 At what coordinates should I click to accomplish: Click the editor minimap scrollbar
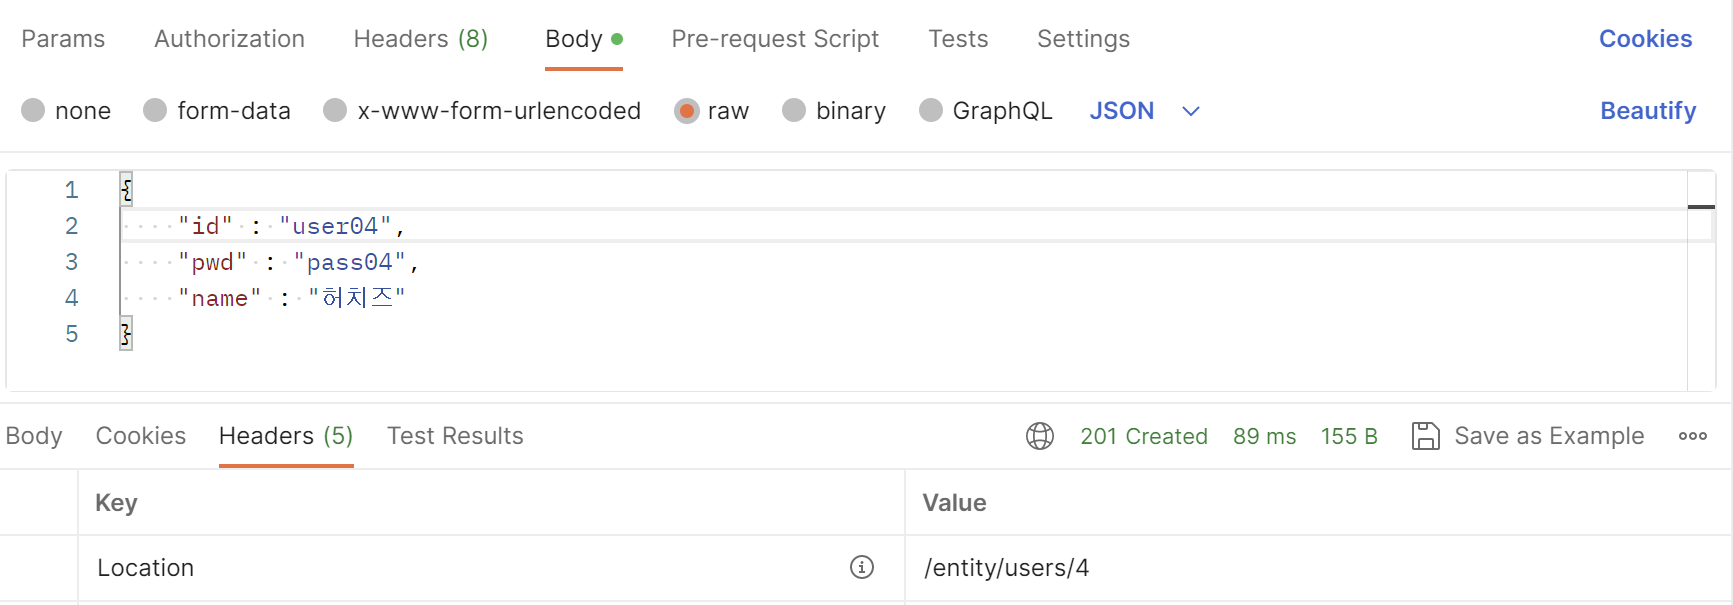click(1701, 281)
